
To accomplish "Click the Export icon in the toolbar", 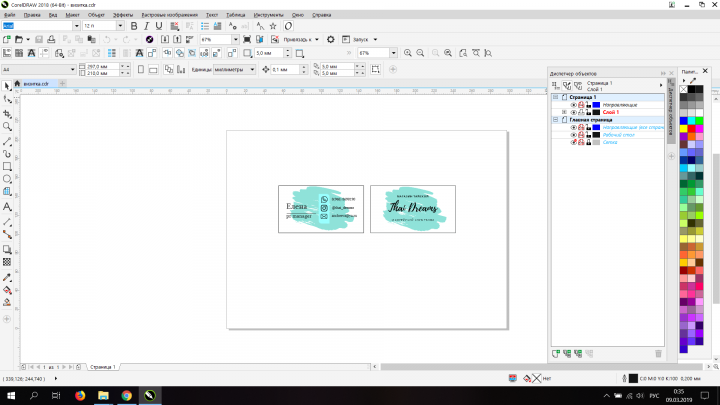I will pyautogui.click(x=177, y=39).
